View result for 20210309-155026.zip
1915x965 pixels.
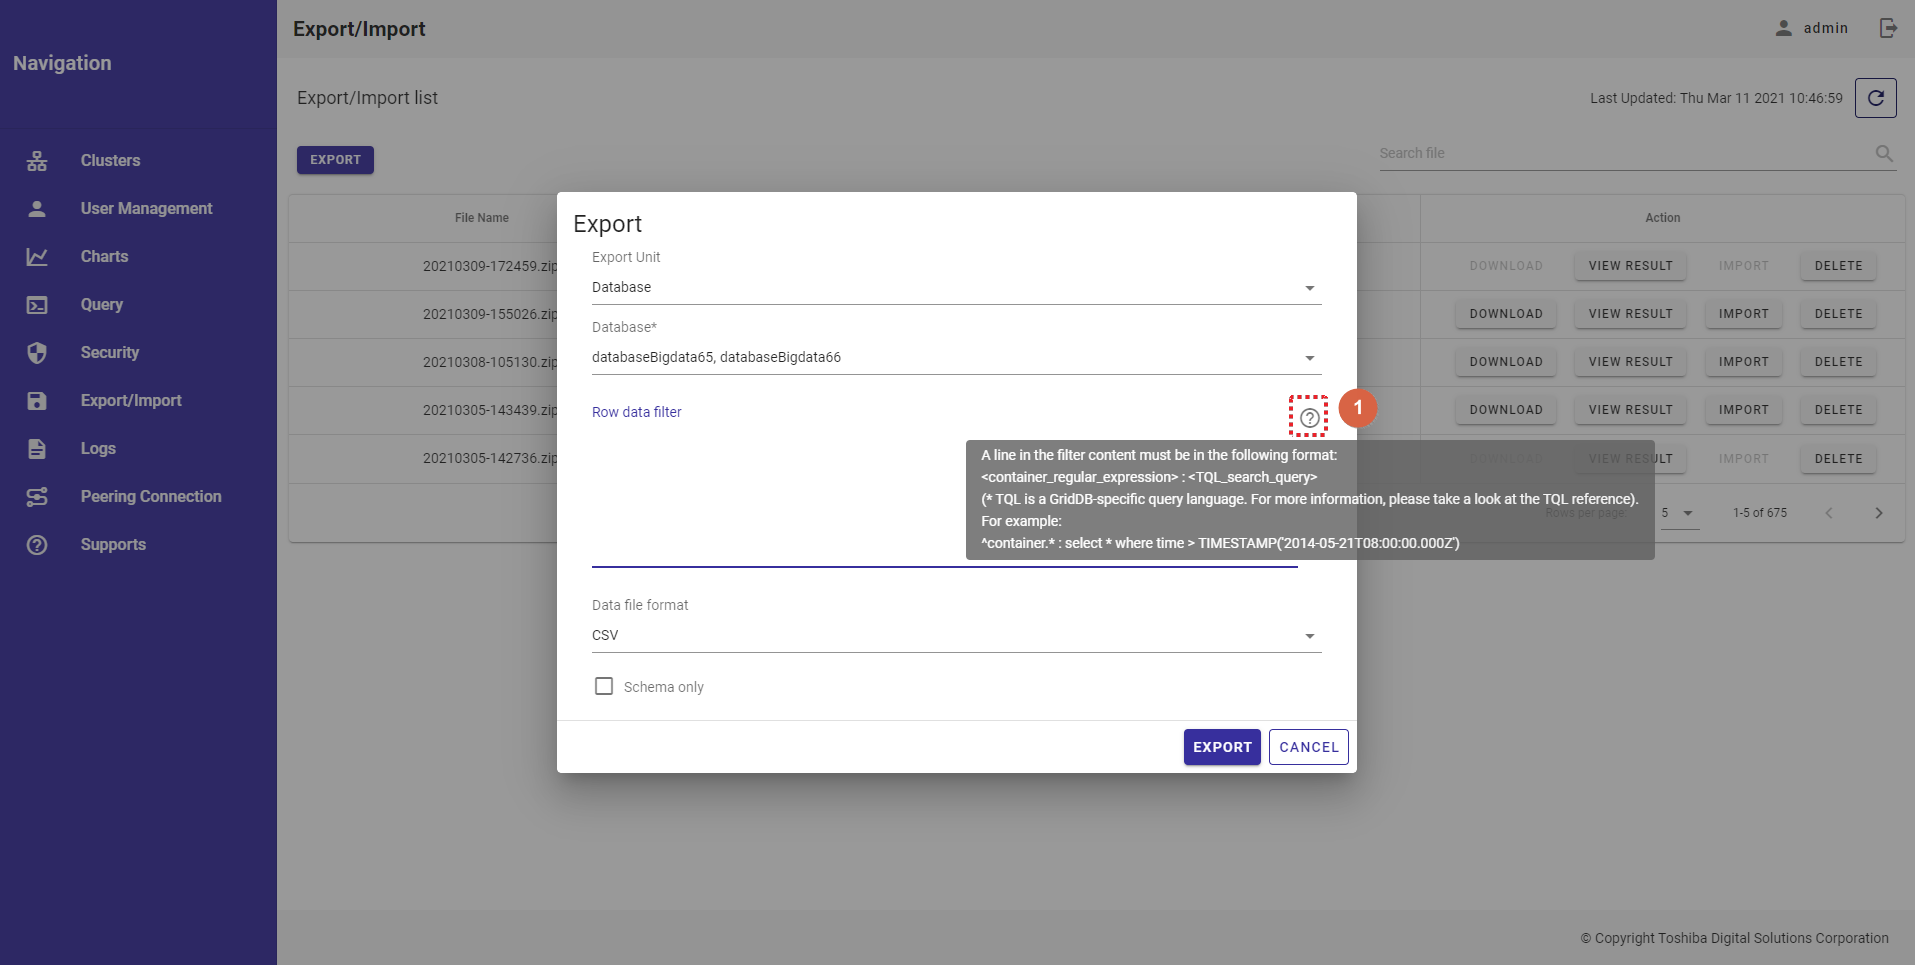pos(1630,314)
